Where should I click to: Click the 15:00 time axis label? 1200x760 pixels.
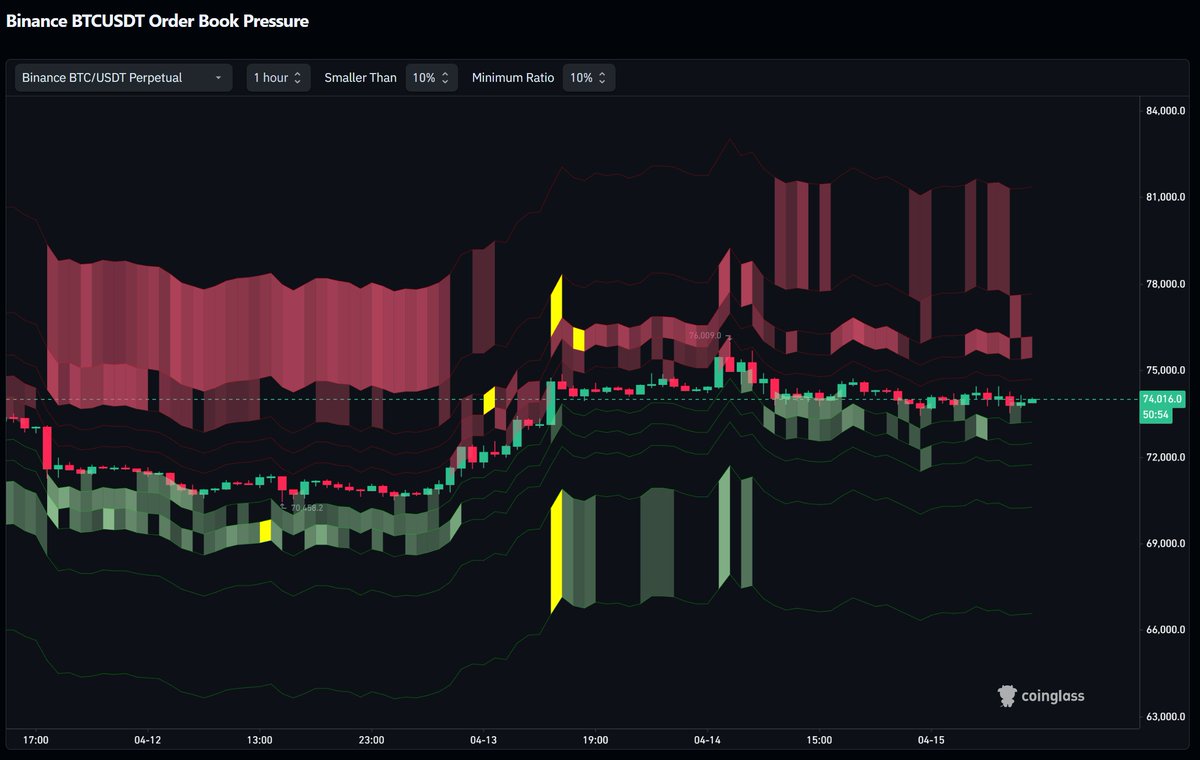pyautogui.click(x=819, y=741)
